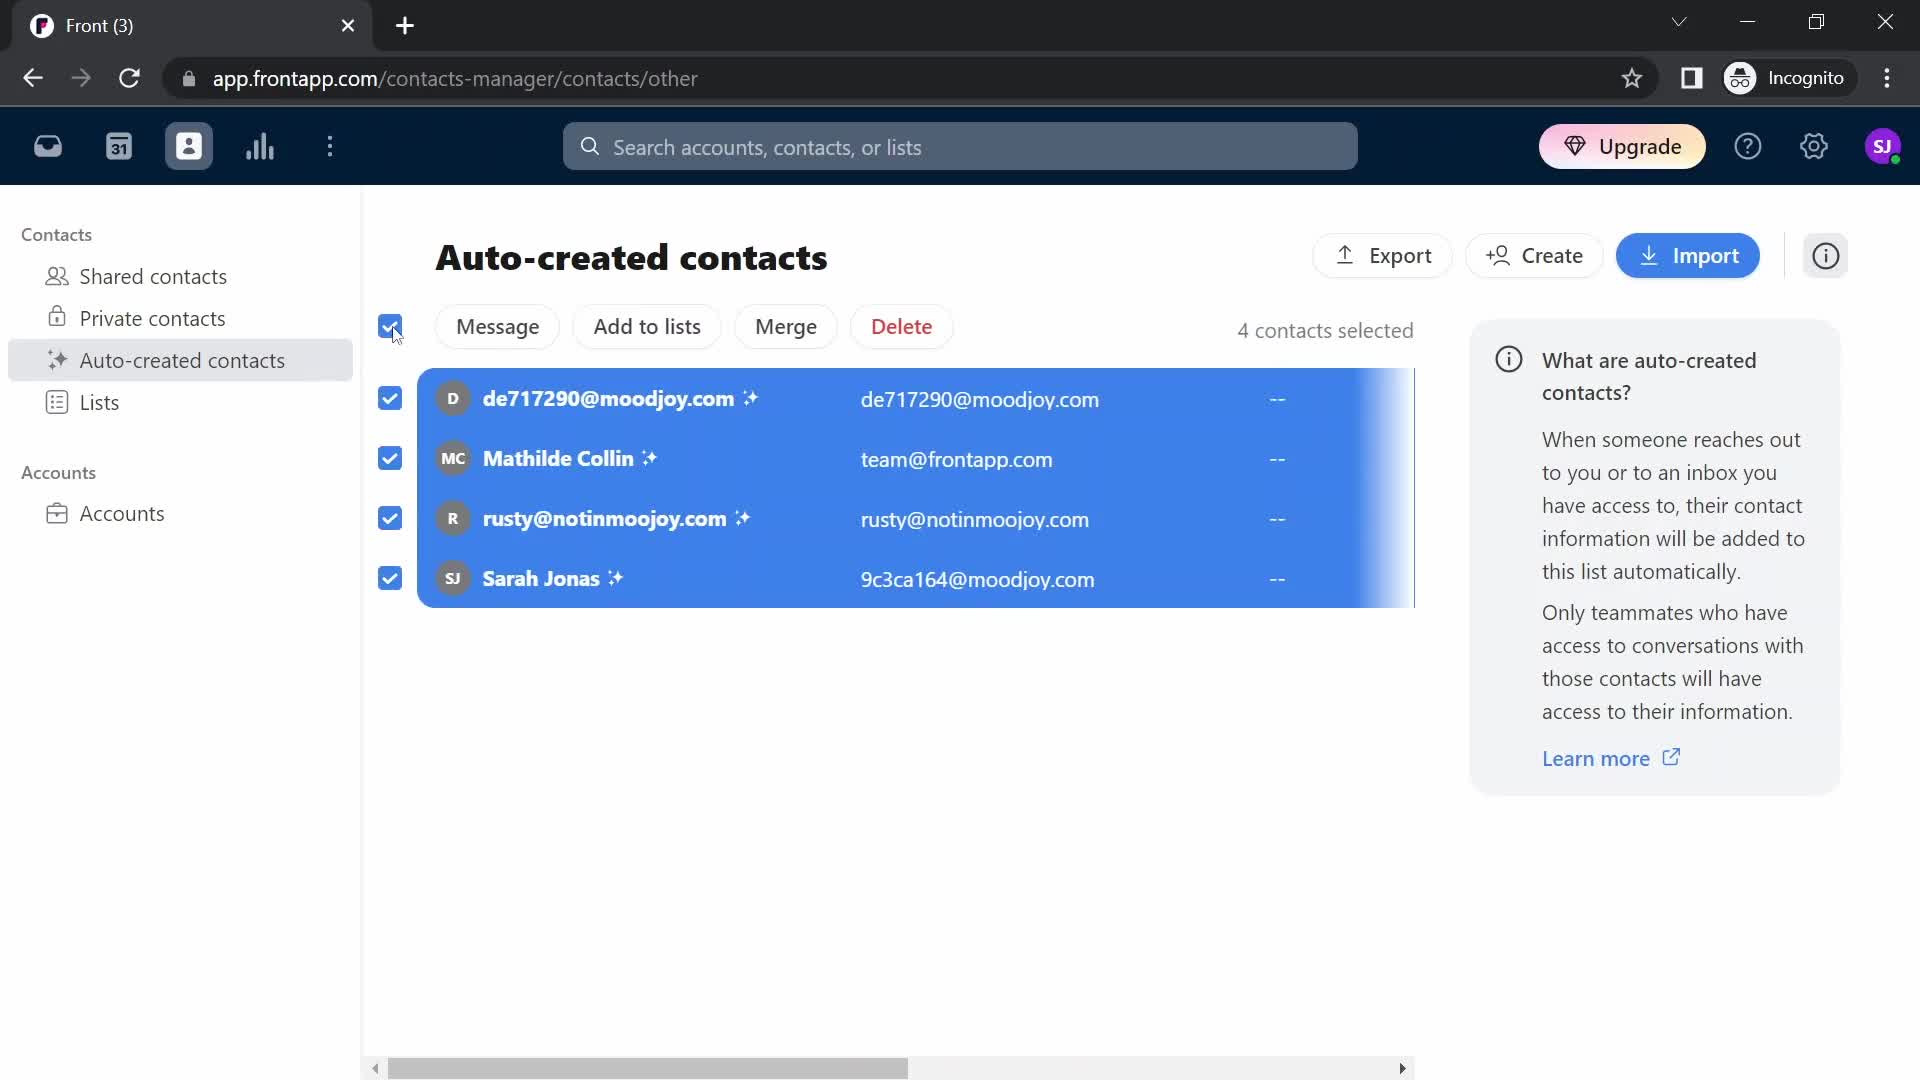Click the Contacts manager icon in sidebar
The image size is (1920, 1080).
pos(189,146)
